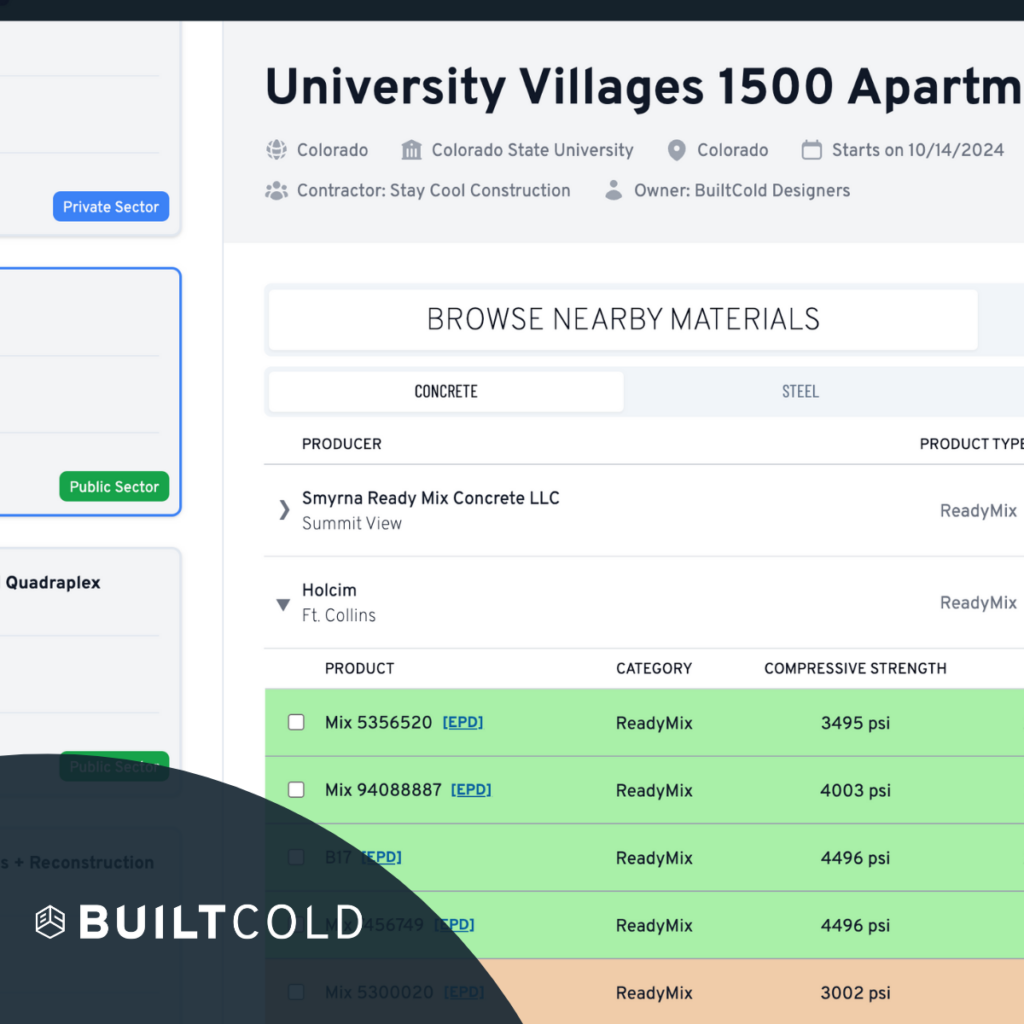Click the Holcim producer name
Viewport: 1024px width, 1024px height.
pyautogui.click(x=329, y=590)
